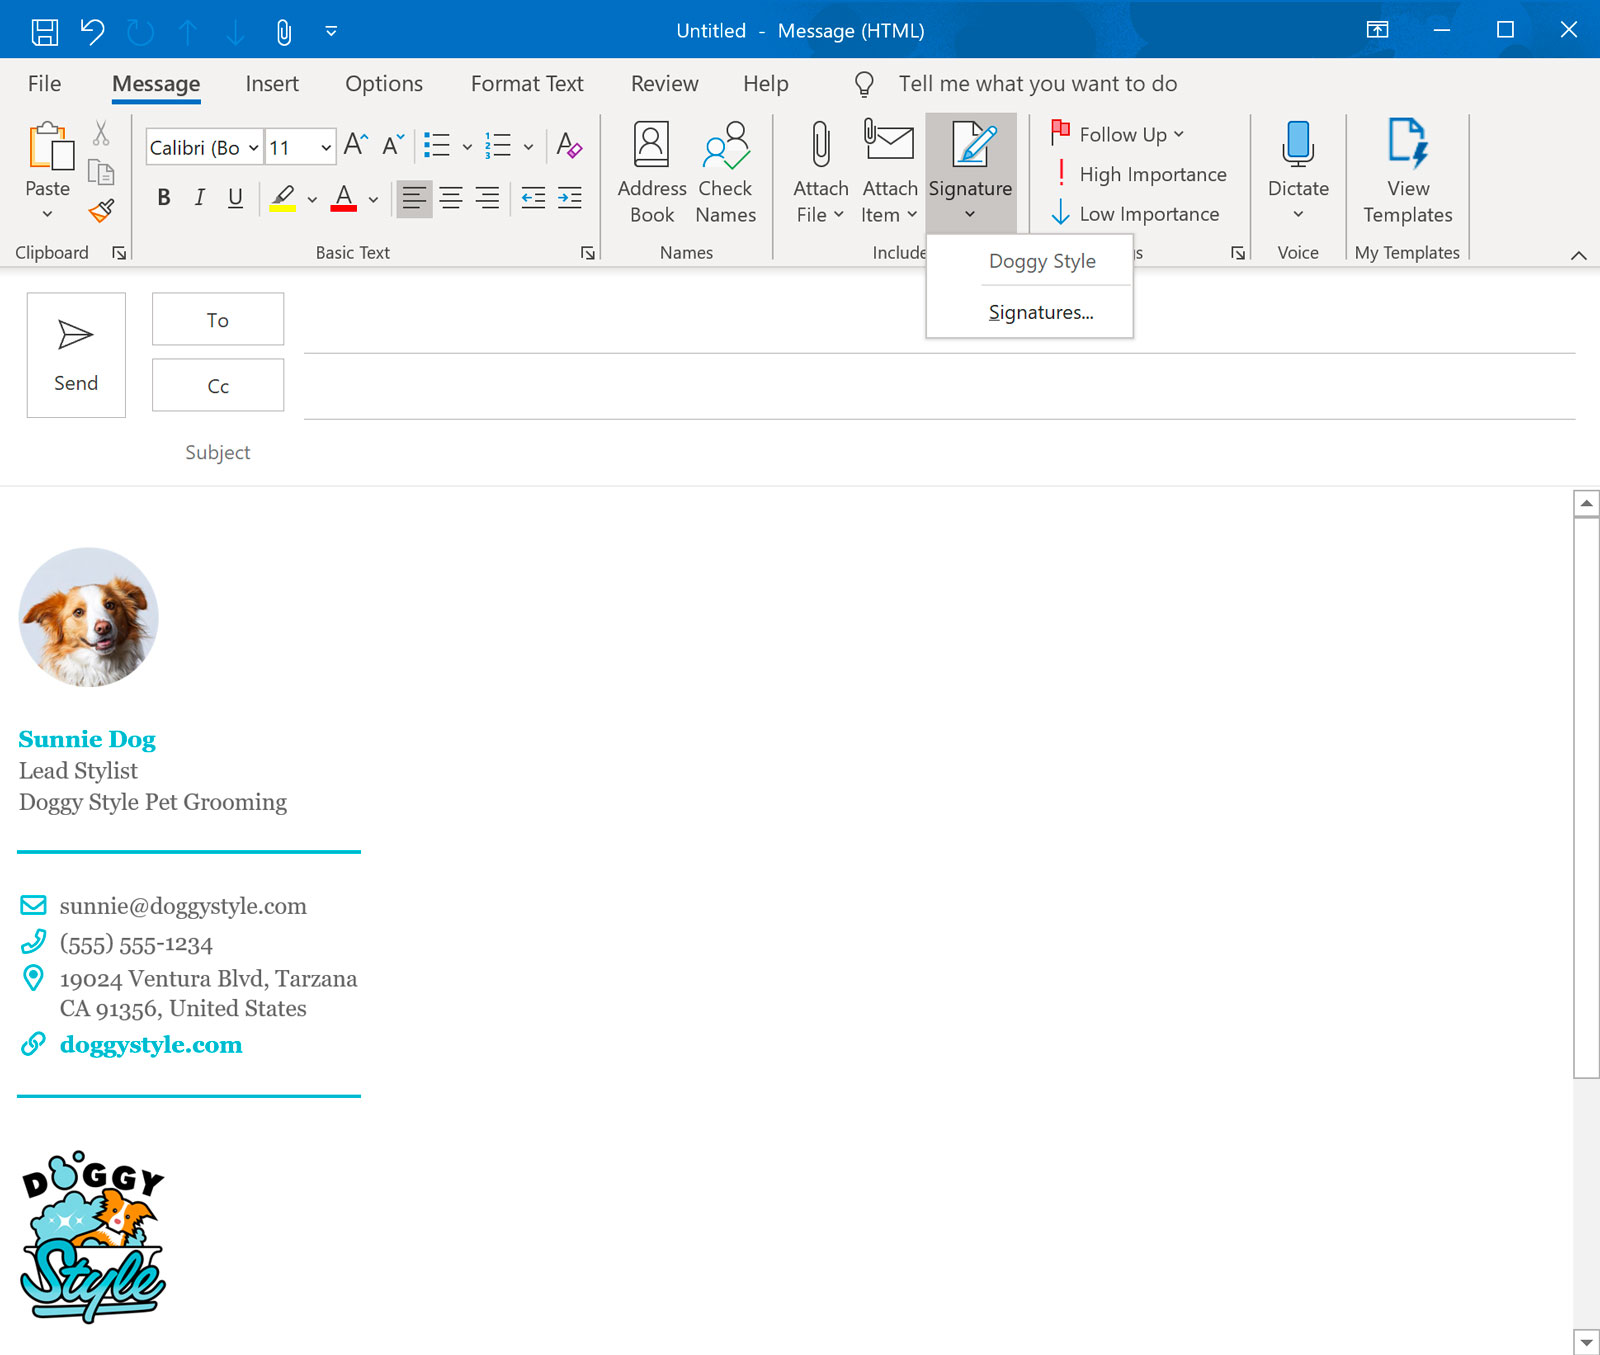The image size is (1600, 1355).
Task: Click the numbered list icon
Action: click(498, 146)
